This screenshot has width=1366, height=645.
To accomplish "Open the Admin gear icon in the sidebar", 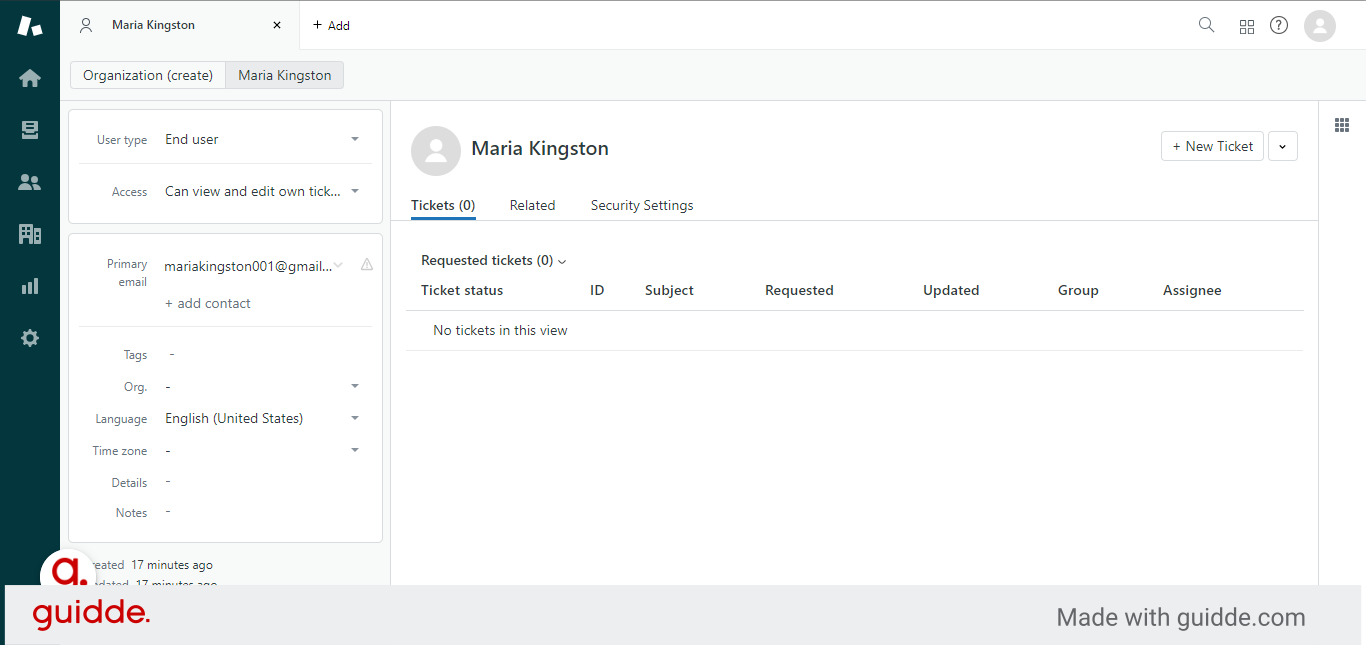I will (x=30, y=337).
